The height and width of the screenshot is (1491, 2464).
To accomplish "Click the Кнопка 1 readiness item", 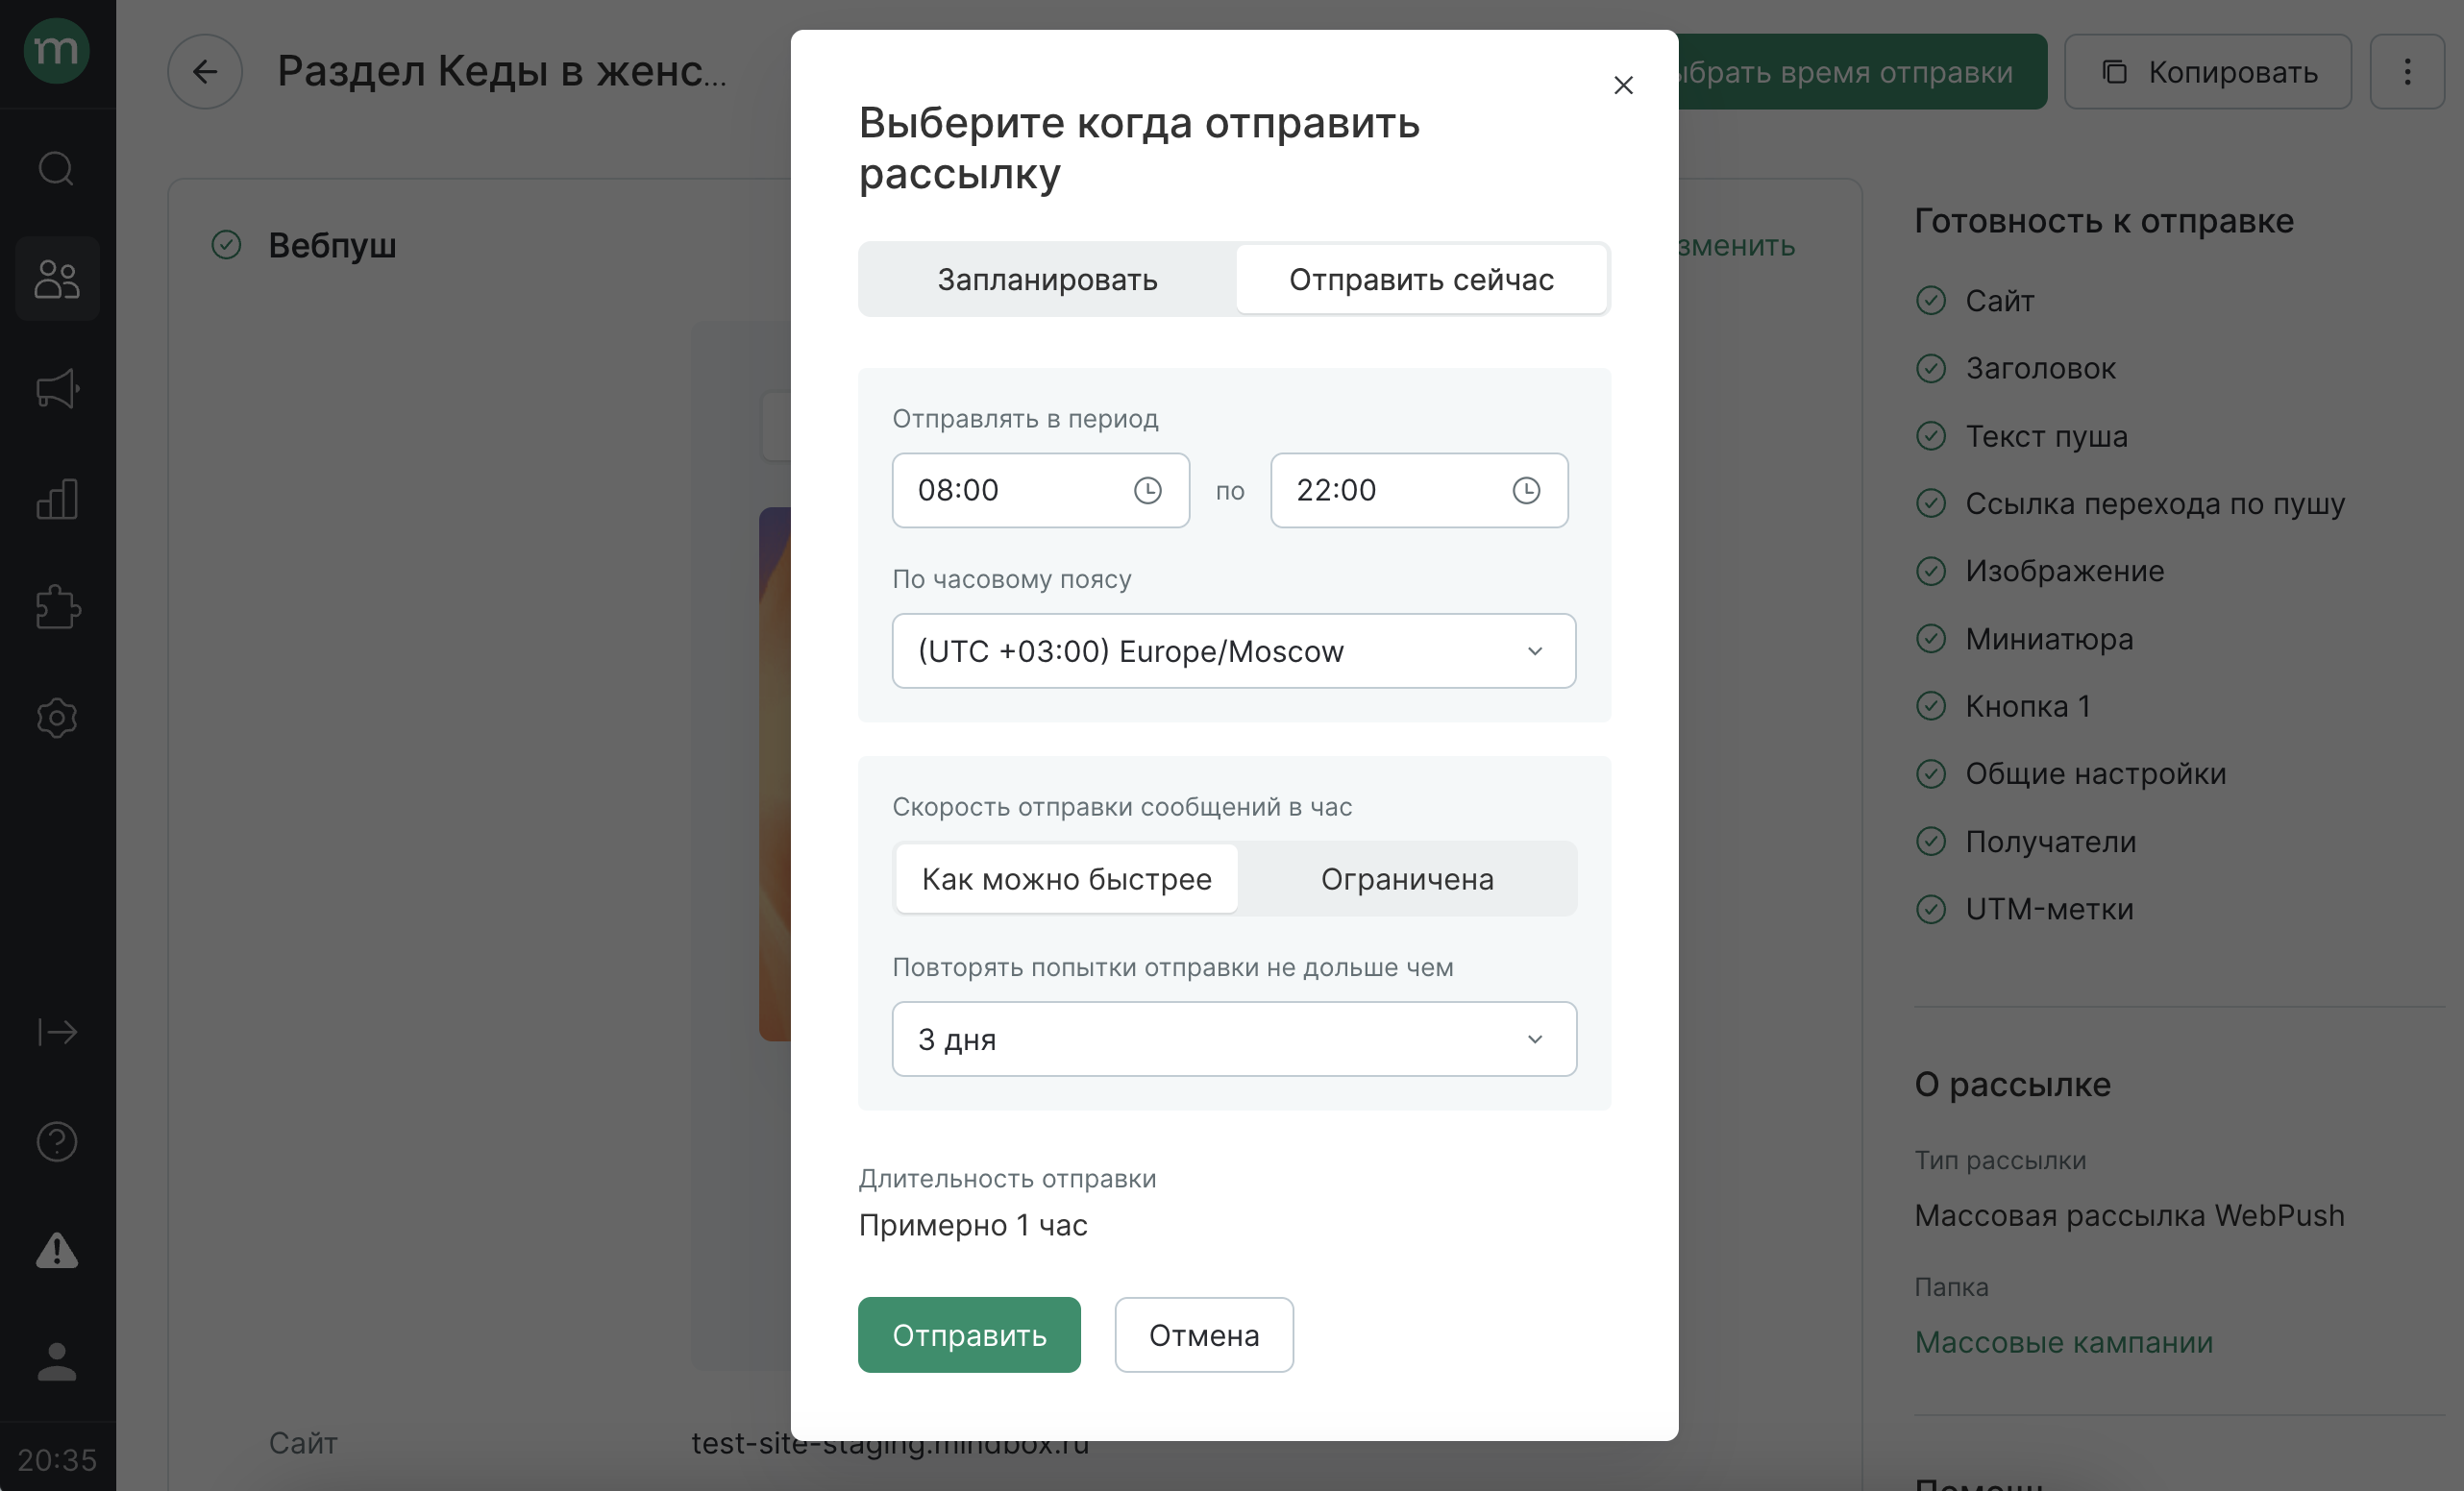I will [x=2028, y=706].
